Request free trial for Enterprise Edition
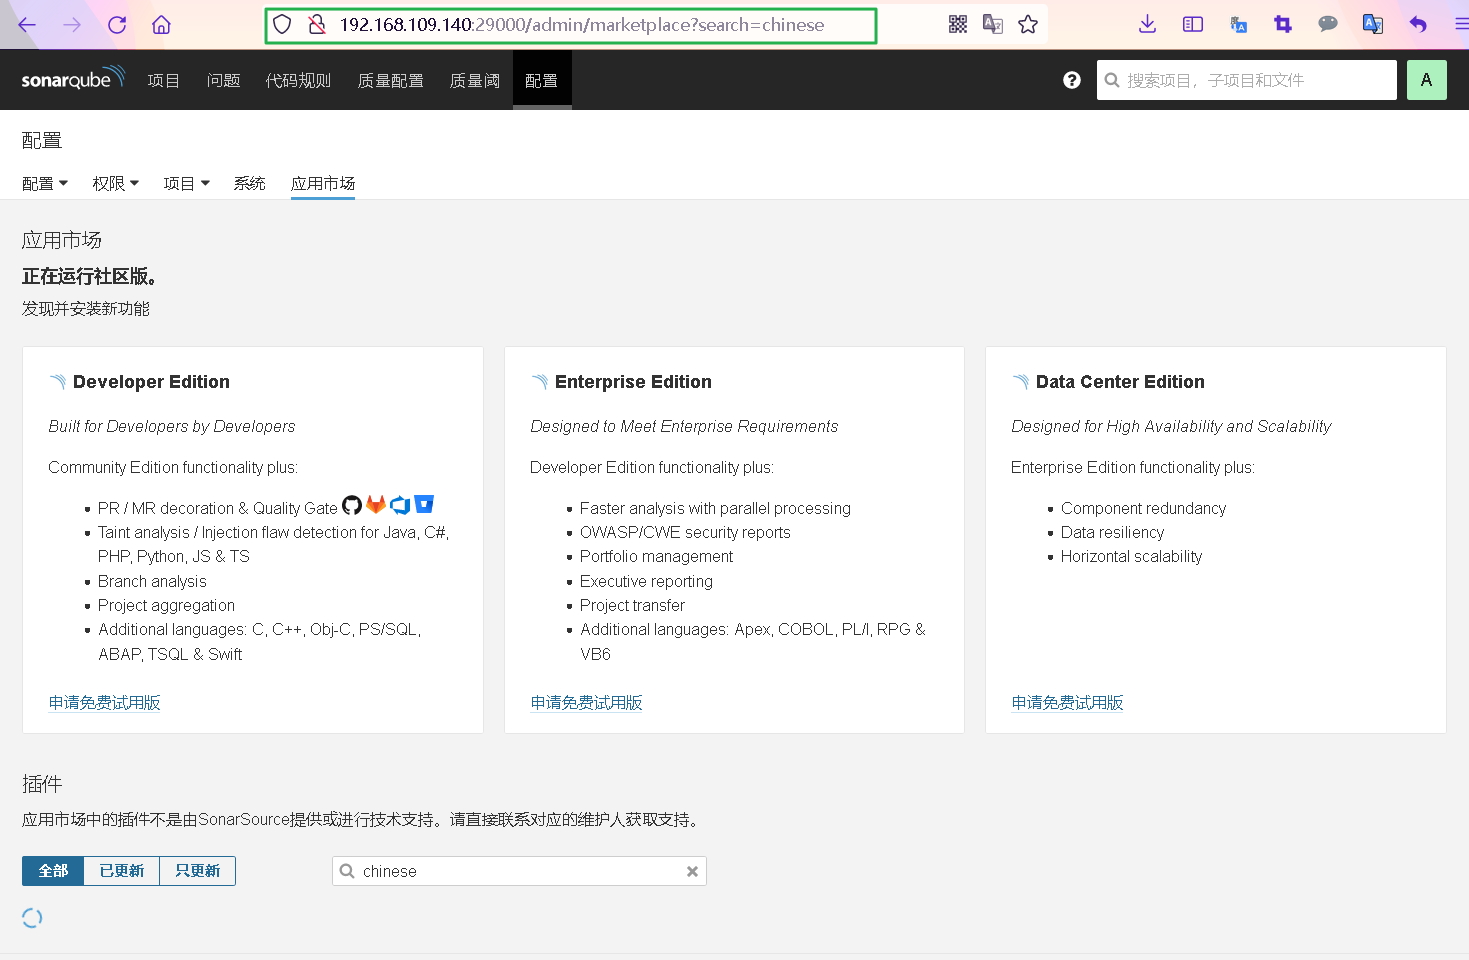Image resolution: width=1469 pixels, height=960 pixels. point(587,703)
